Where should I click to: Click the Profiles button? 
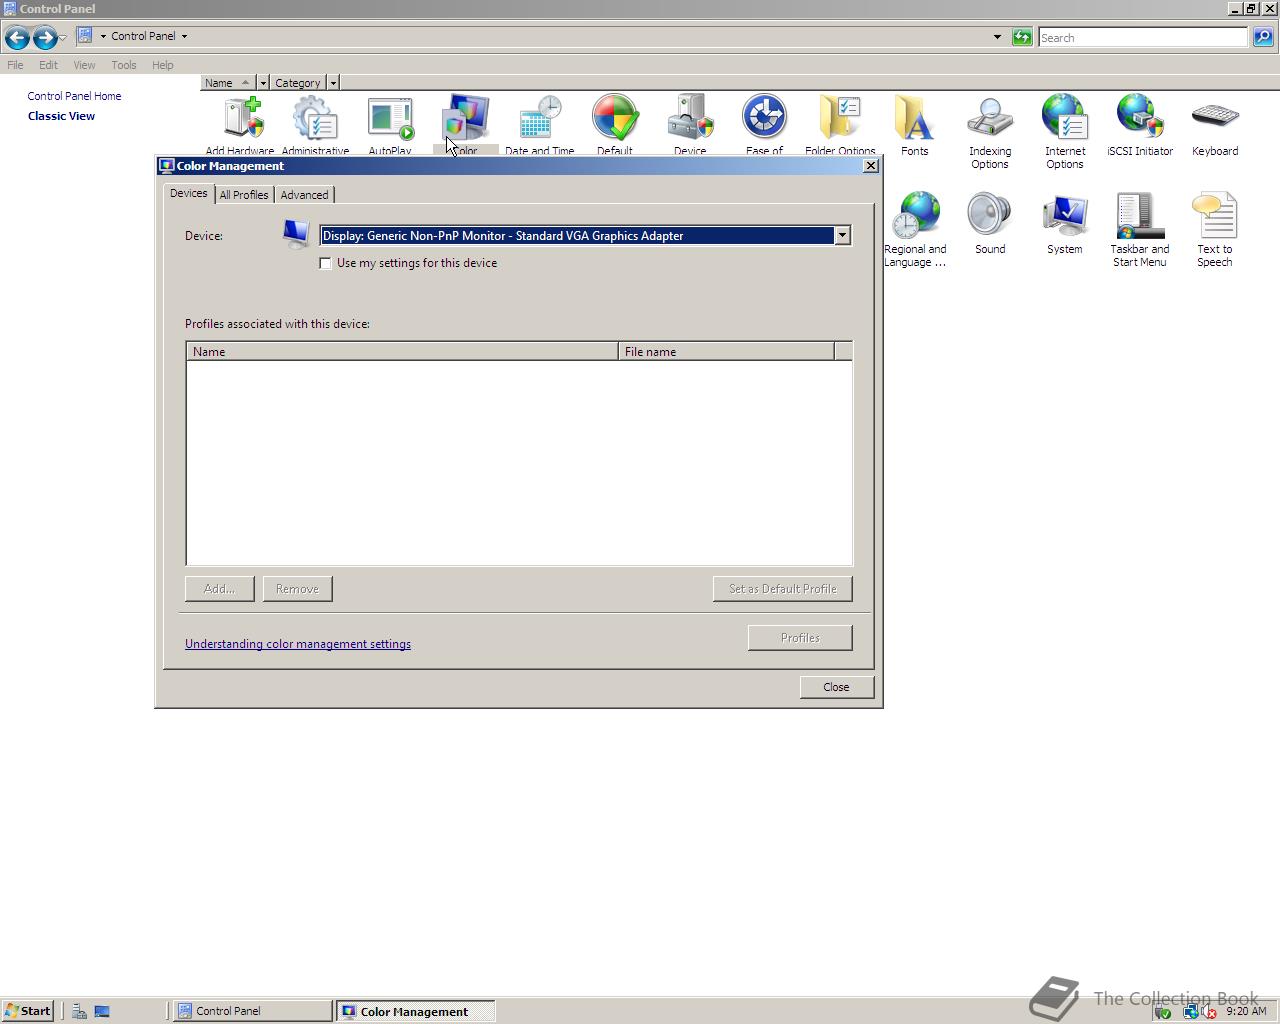[800, 638]
